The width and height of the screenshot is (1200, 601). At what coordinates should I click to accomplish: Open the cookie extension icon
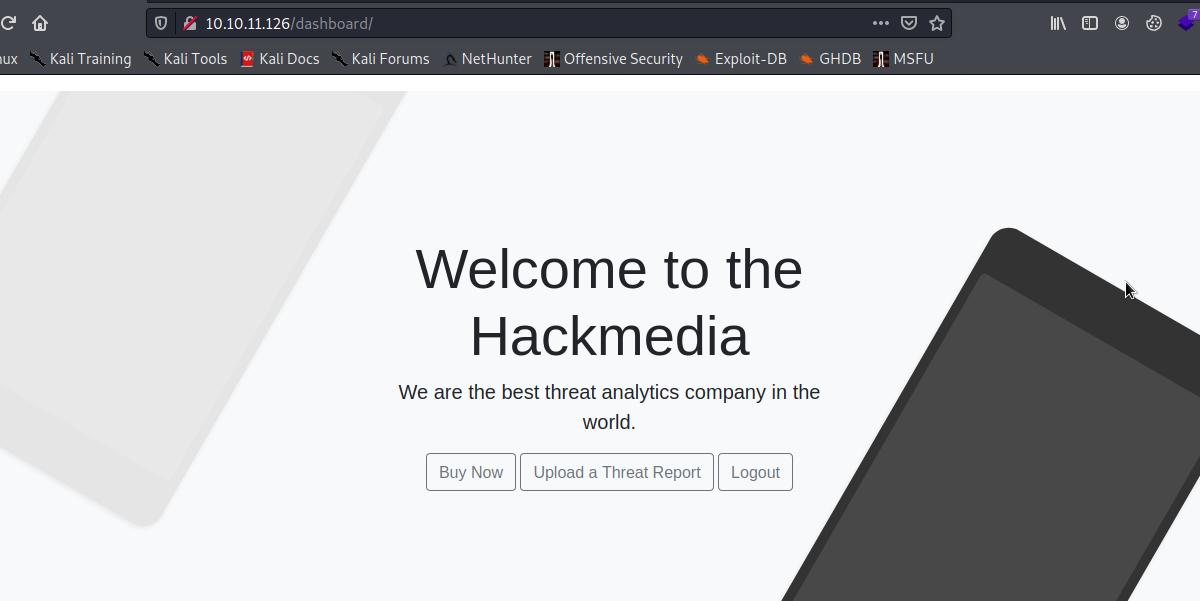pos(1154,23)
